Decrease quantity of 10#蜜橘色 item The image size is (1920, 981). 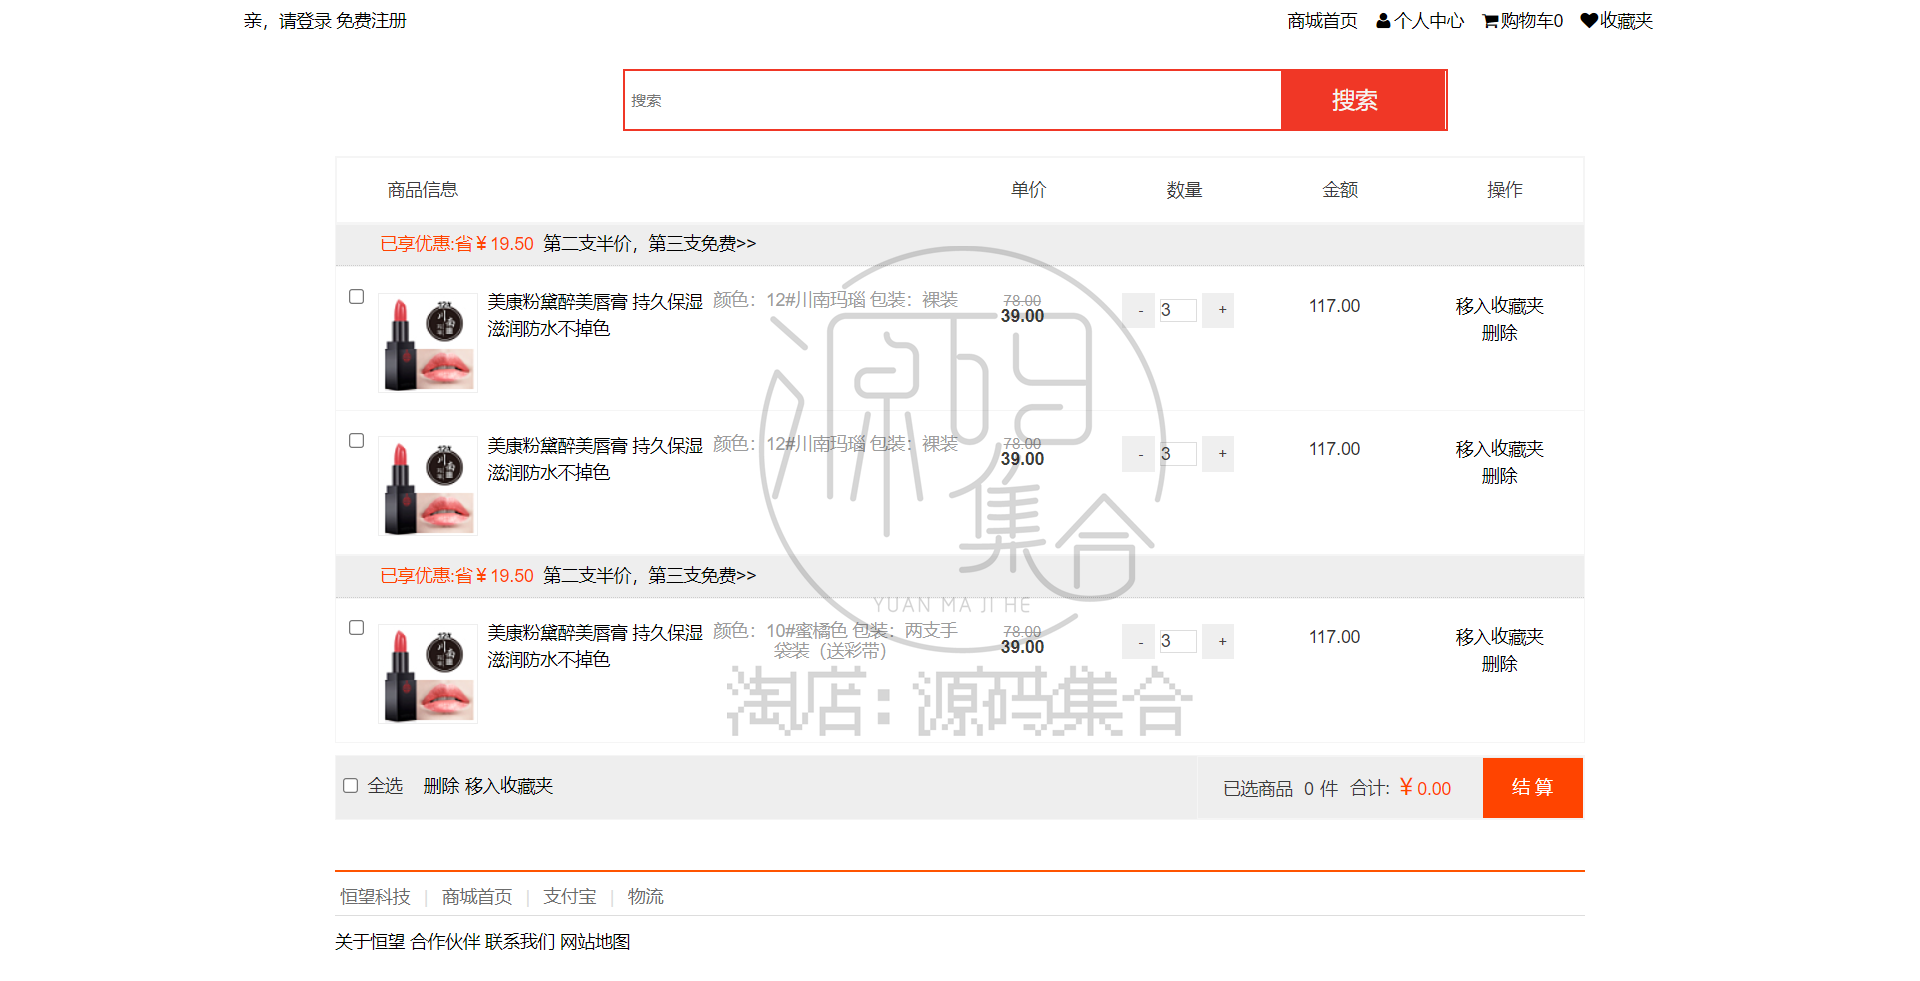pos(1139,642)
